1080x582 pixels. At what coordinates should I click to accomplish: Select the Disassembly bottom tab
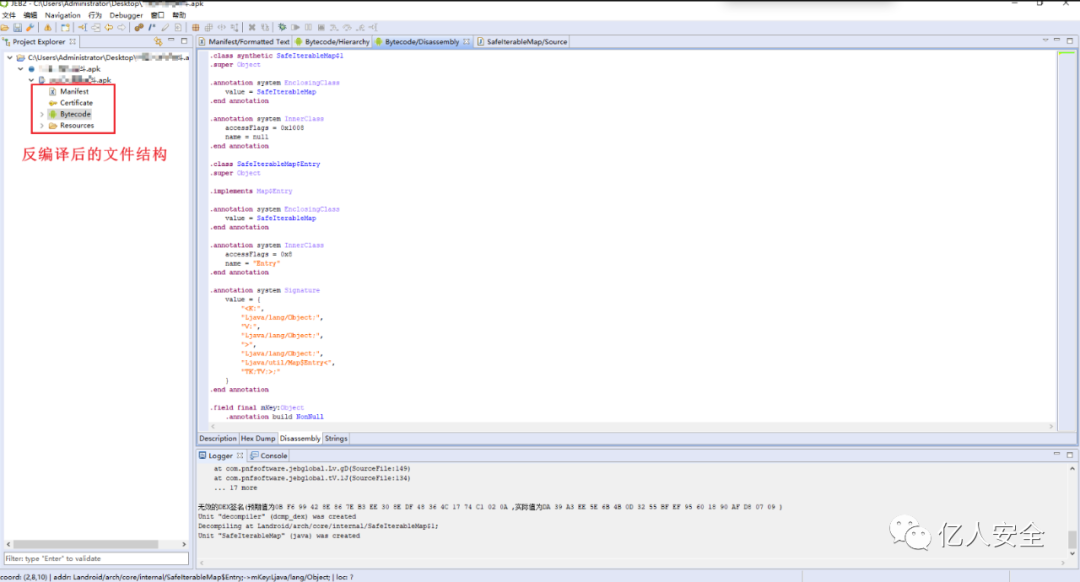pyautogui.click(x=300, y=439)
